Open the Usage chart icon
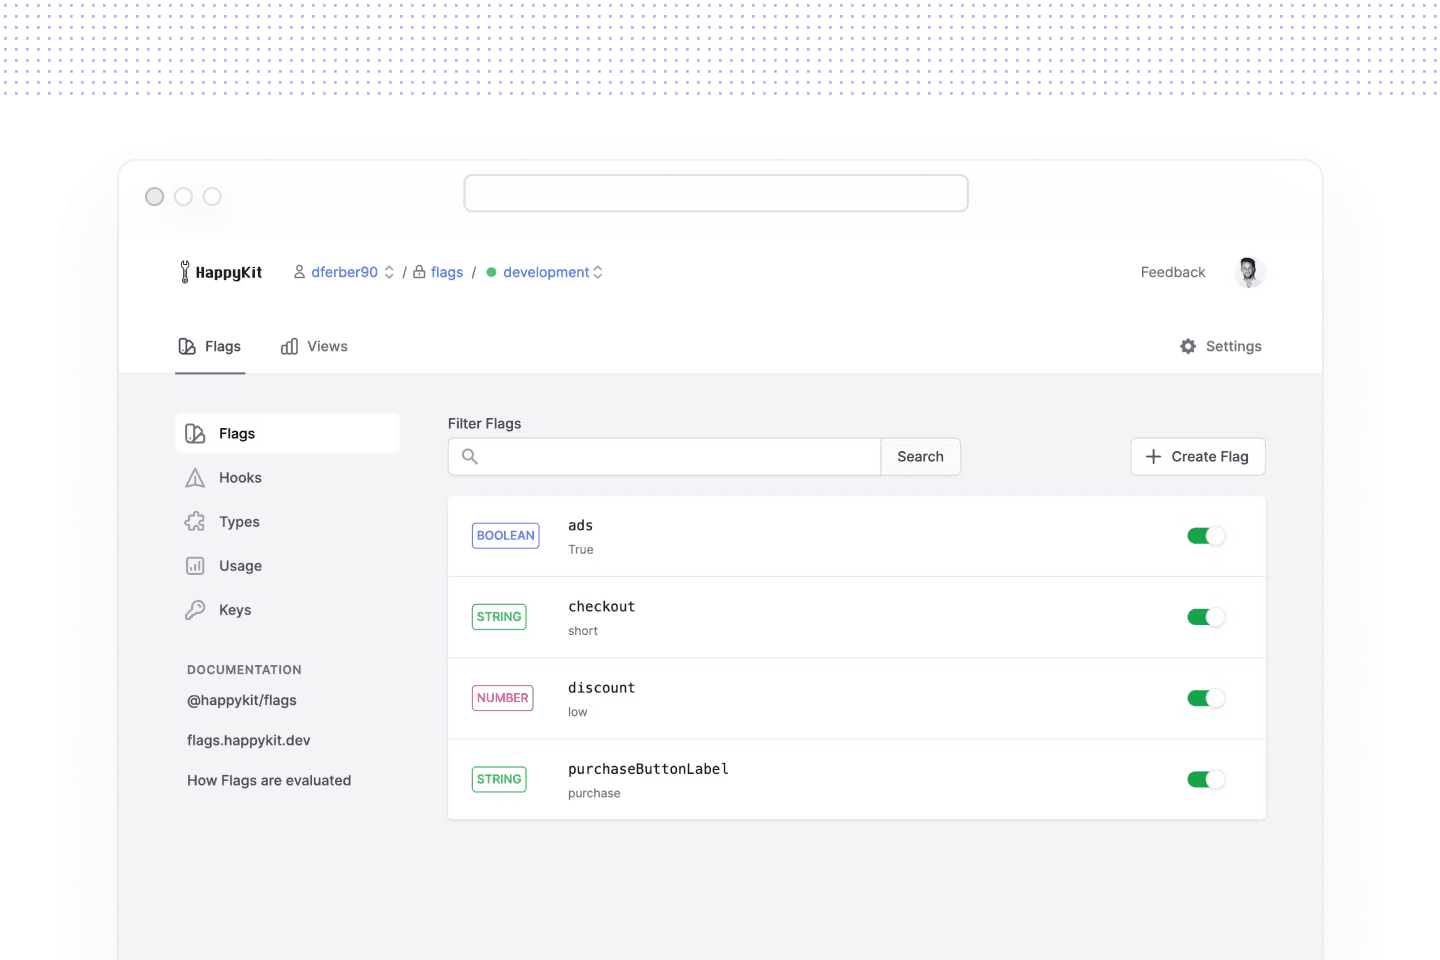 tap(195, 566)
